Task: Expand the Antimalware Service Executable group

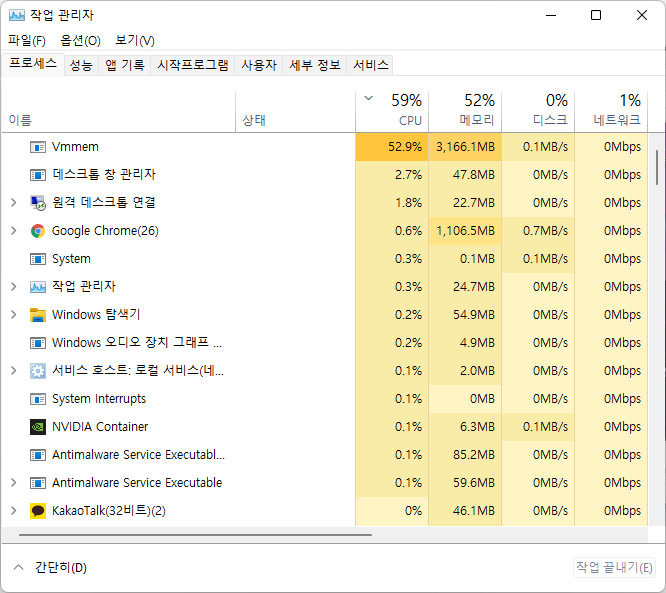Action: click(x=14, y=483)
